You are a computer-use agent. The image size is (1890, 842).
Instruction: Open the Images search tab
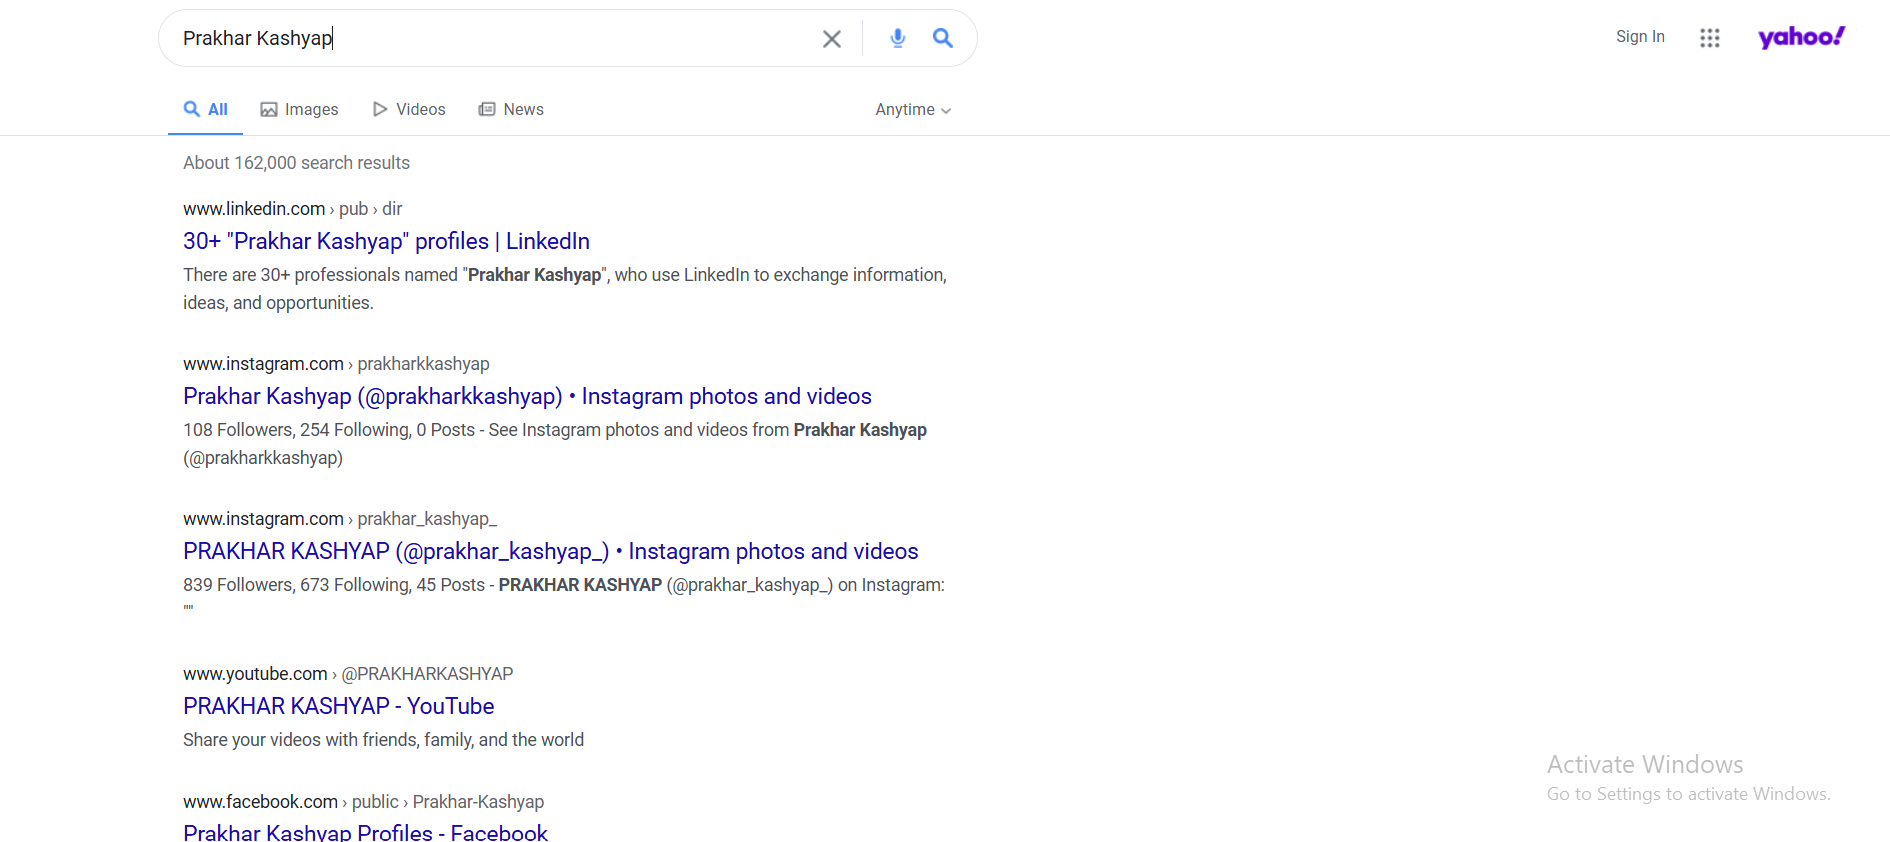click(x=299, y=110)
